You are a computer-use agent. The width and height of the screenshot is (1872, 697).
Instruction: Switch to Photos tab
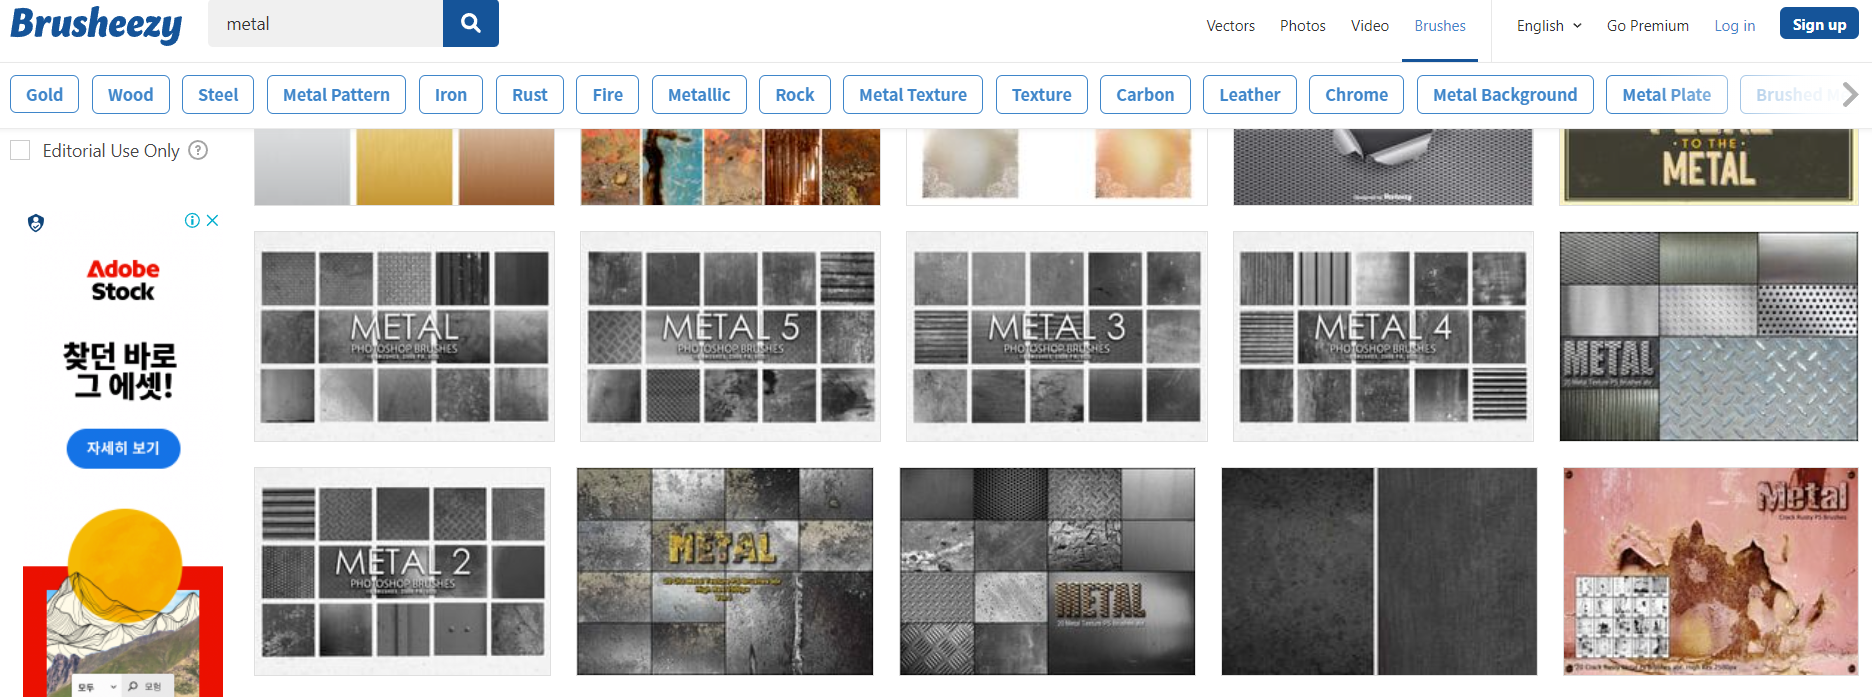(1302, 26)
